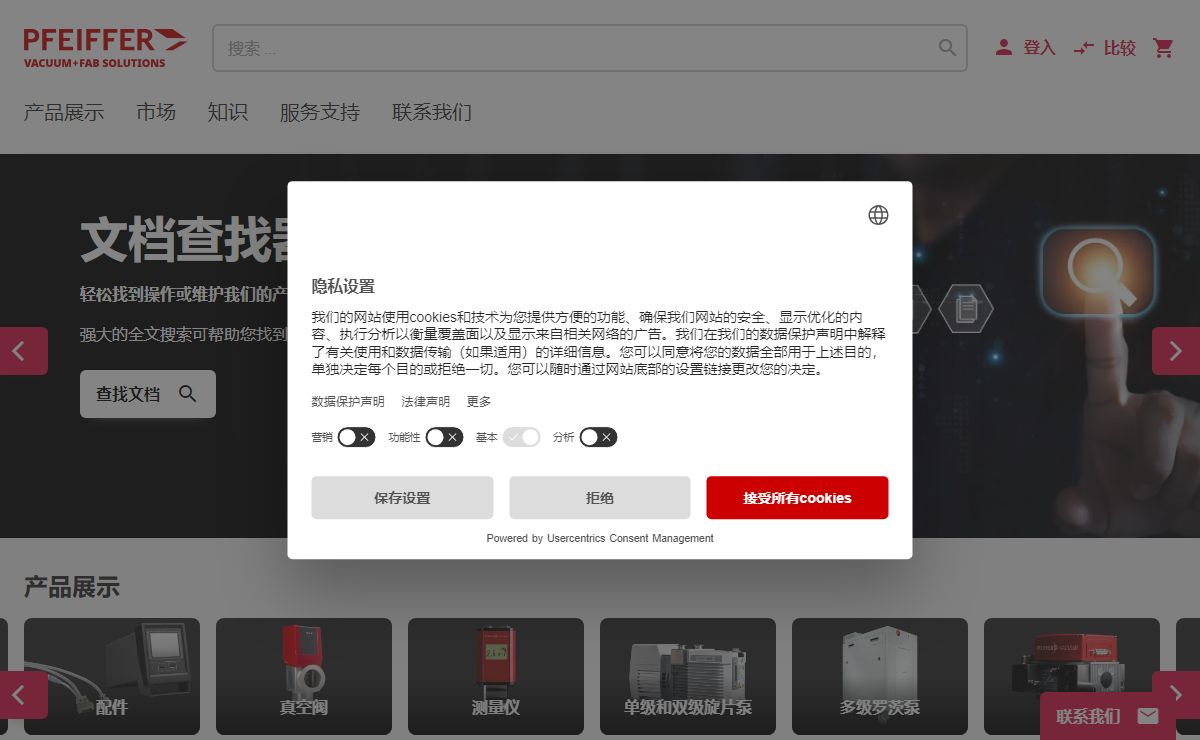Click the Pfeiffer Vacuum logo

(105, 47)
